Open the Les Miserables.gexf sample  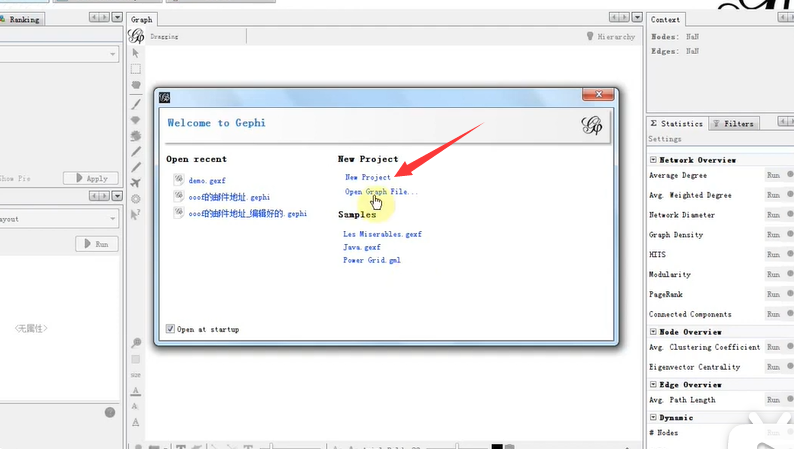pos(382,234)
